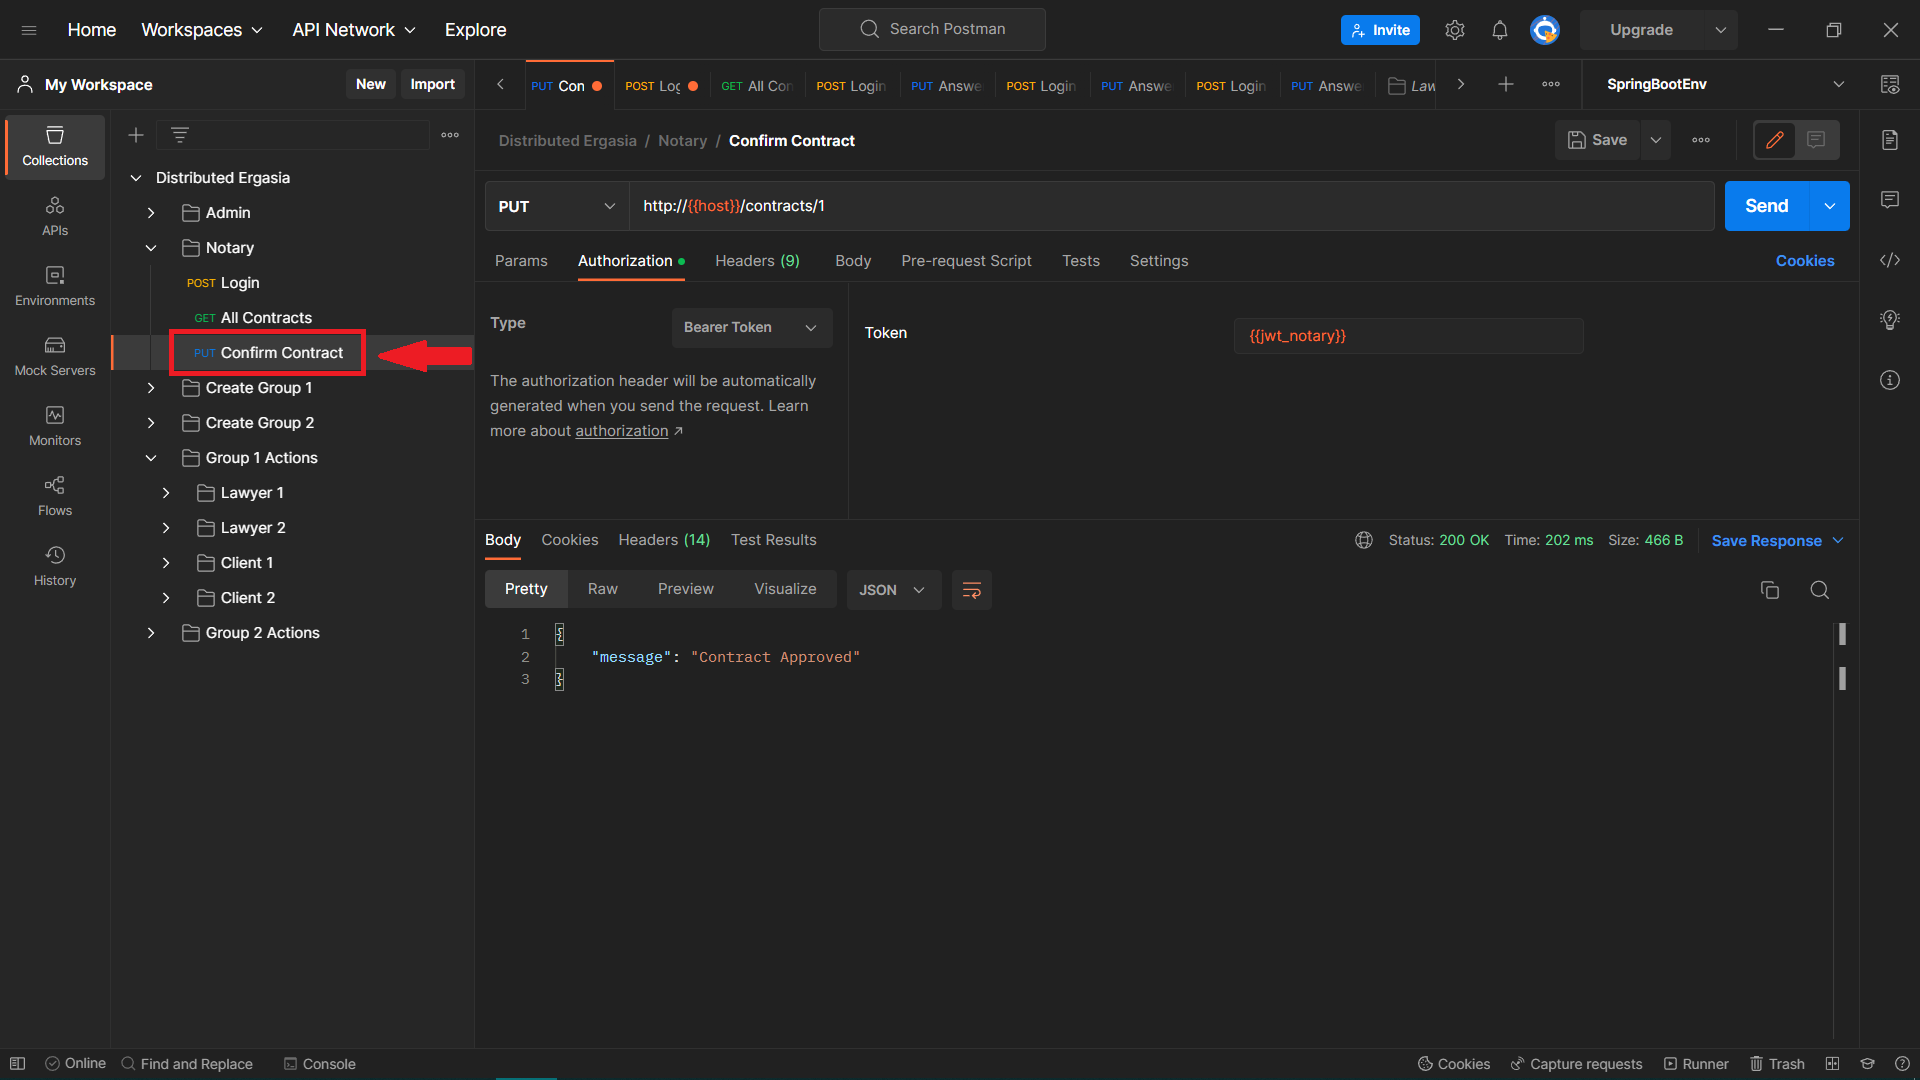Open the info icon in right sidebar
1920x1080 pixels.
click(1890, 380)
